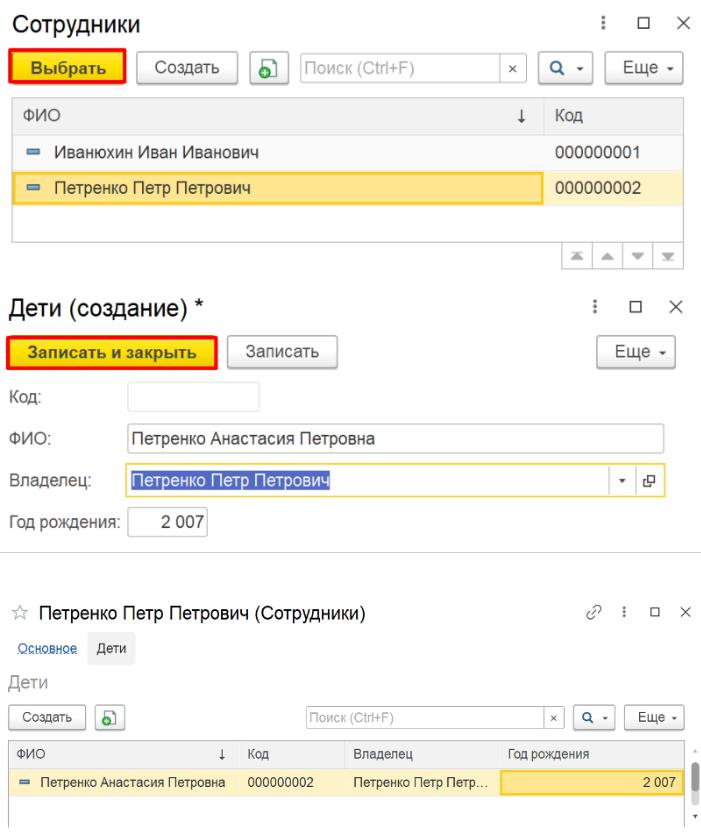Viewport: 701px width, 834px height.
Task: Open the Еще menu in the Сотрудники window
Action: [x=647, y=67]
